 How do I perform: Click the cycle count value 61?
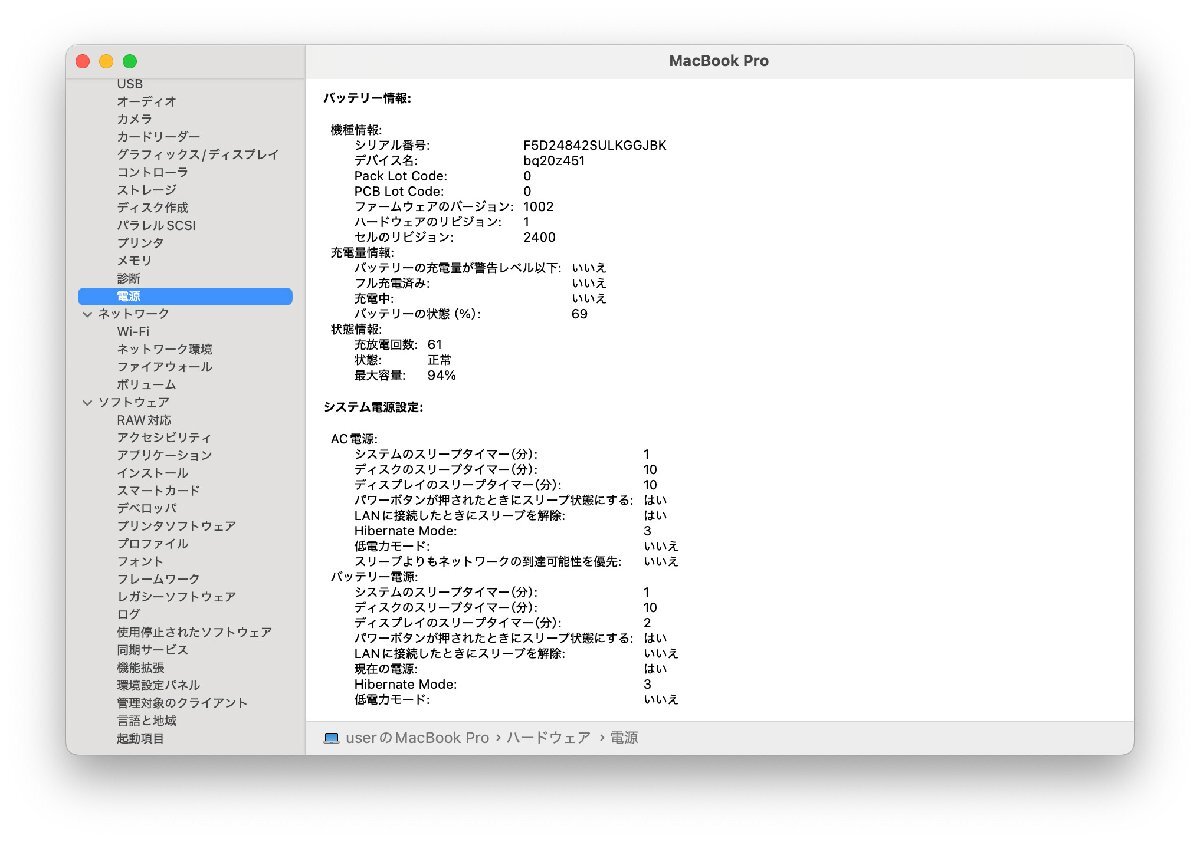point(435,344)
